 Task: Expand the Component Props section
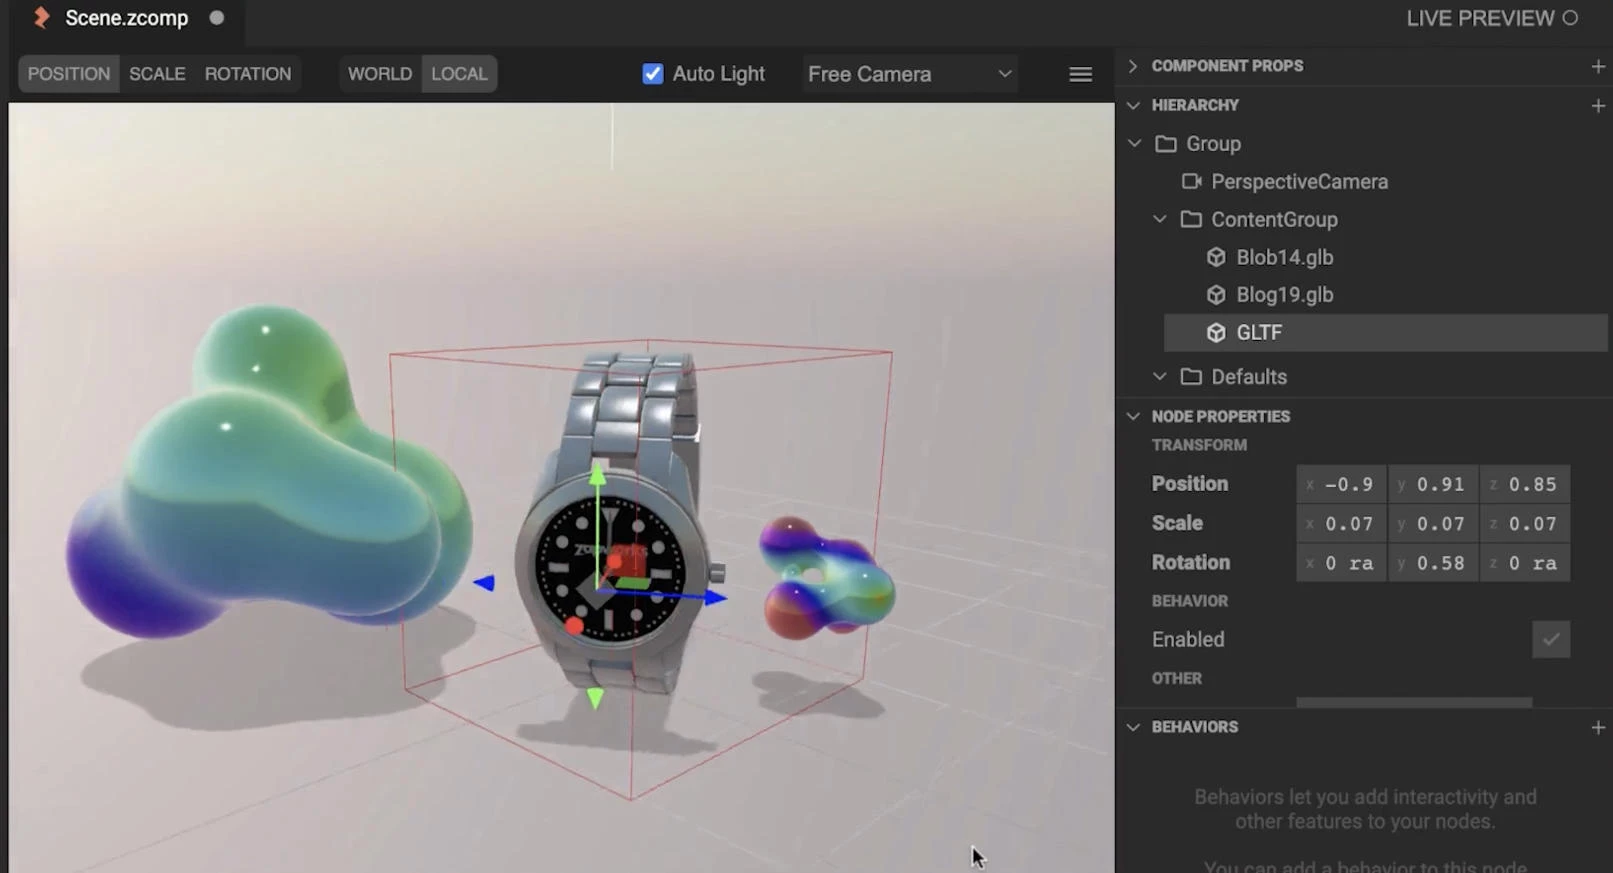pos(1133,66)
